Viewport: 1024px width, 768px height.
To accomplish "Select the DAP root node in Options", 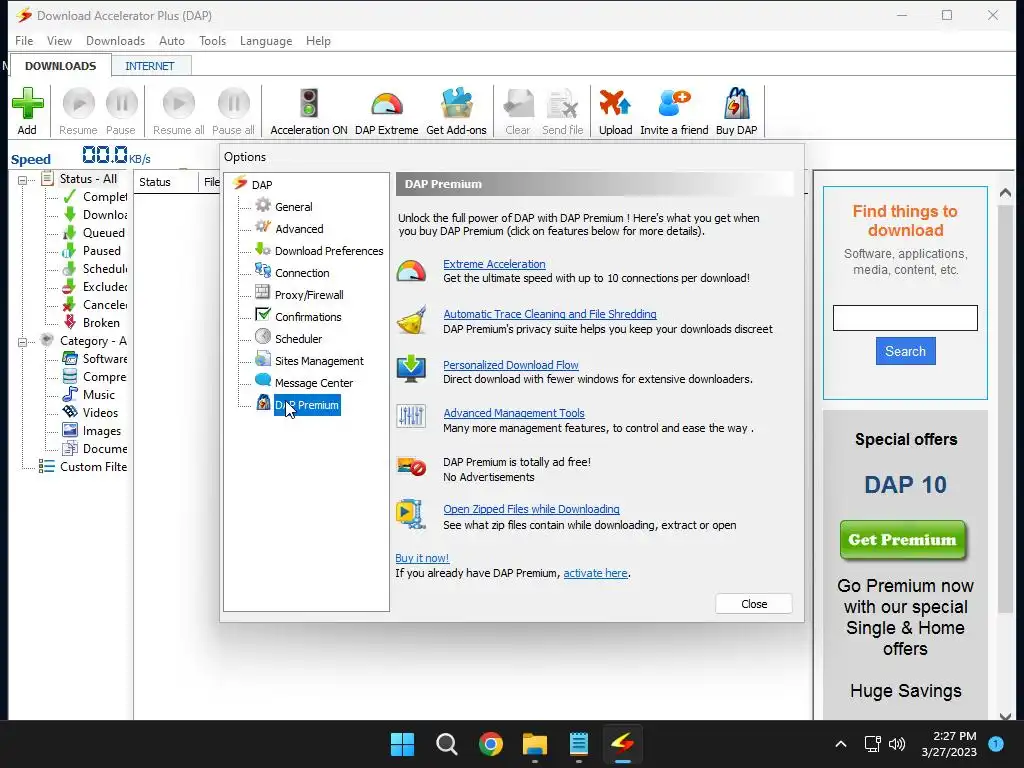I will (262, 185).
